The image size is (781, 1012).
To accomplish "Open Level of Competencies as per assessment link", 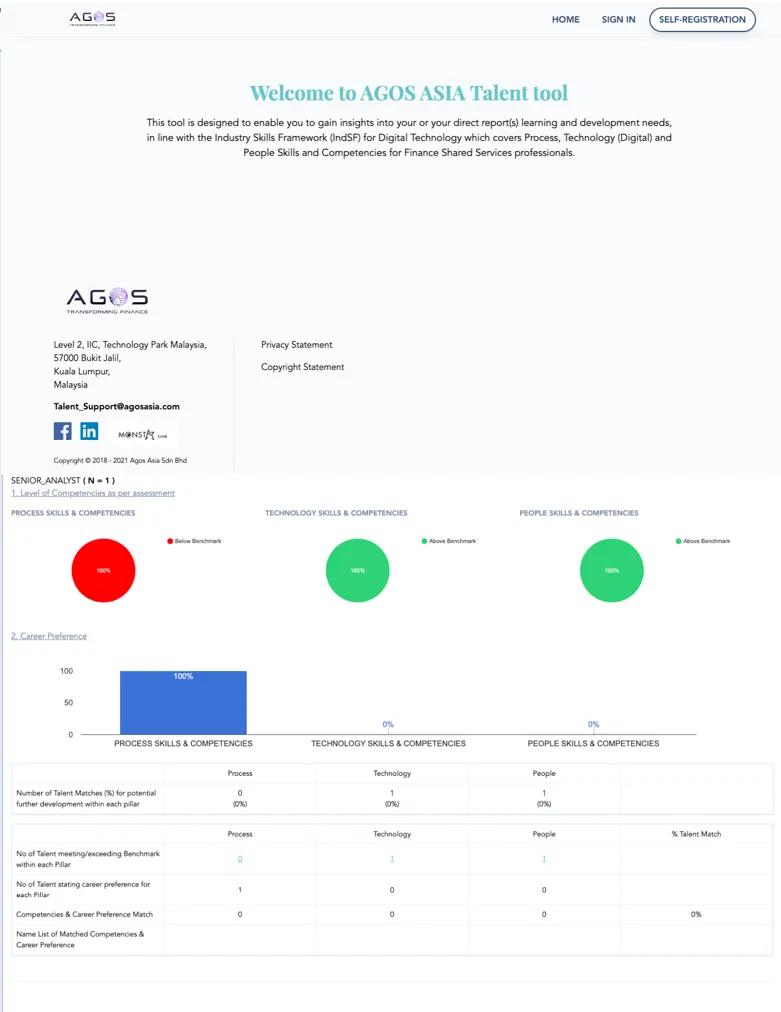I will pos(93,493).
